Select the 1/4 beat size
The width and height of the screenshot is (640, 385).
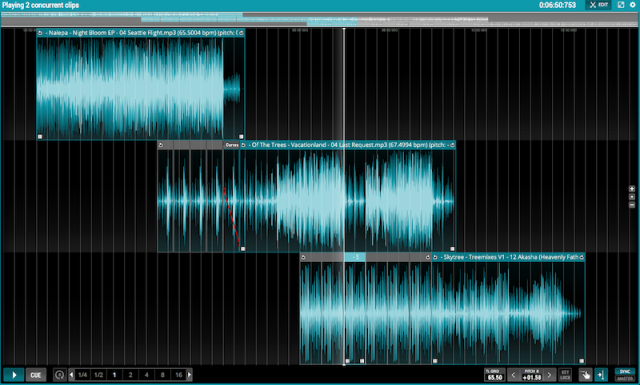point(82,375)
